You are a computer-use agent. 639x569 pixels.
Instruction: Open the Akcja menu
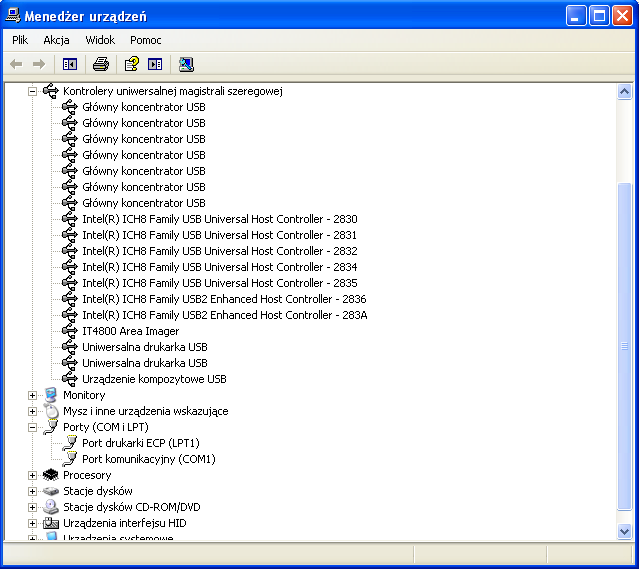pyautogui.click(x=56, y=40)
